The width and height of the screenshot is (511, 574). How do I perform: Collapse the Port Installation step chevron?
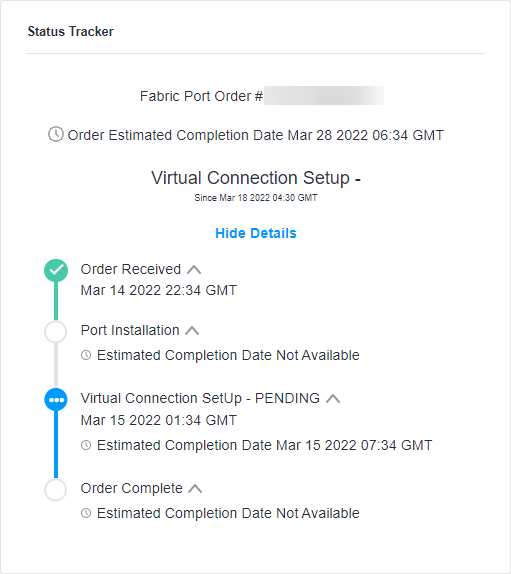pos(192,331)
